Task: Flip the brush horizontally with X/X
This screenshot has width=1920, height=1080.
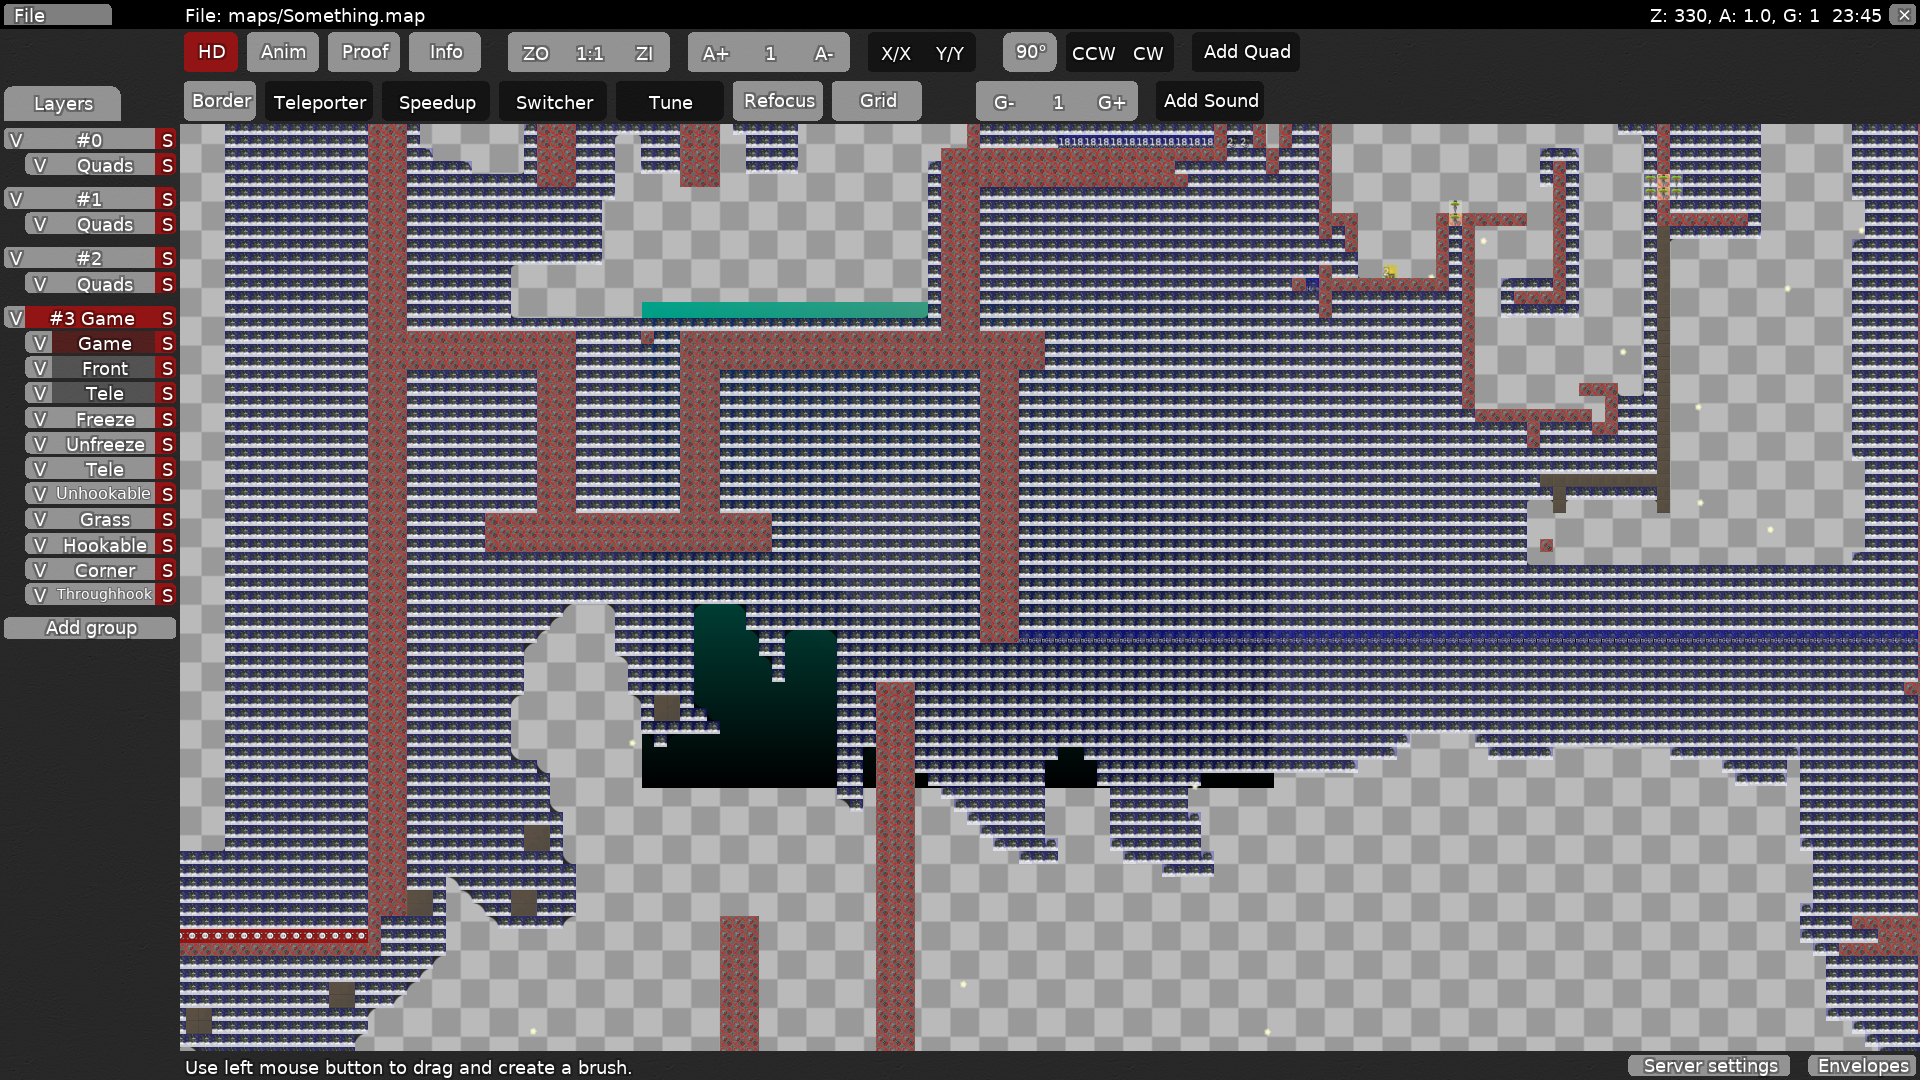Action: click(x=895, y=53)
